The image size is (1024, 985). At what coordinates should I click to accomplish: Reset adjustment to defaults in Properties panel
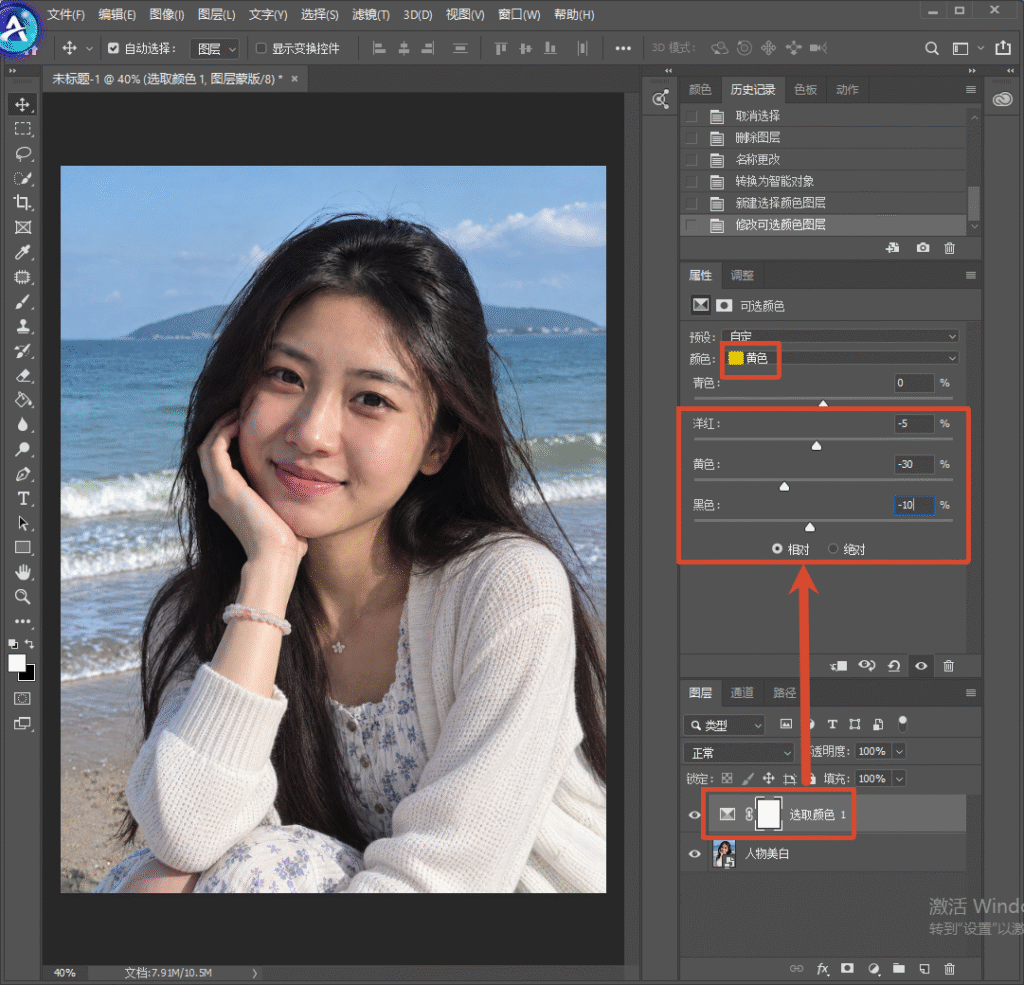[x=894, y=666]
